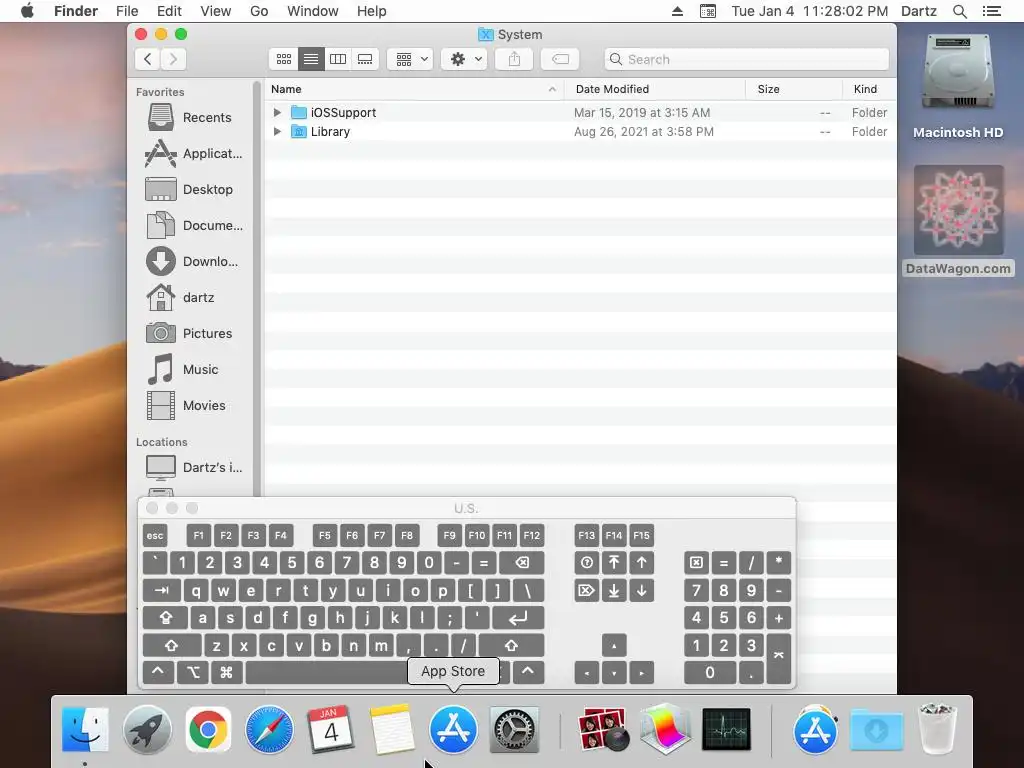Toggle right shift on keyboard viewer
1024x768 pixels.
coord(511,646)
